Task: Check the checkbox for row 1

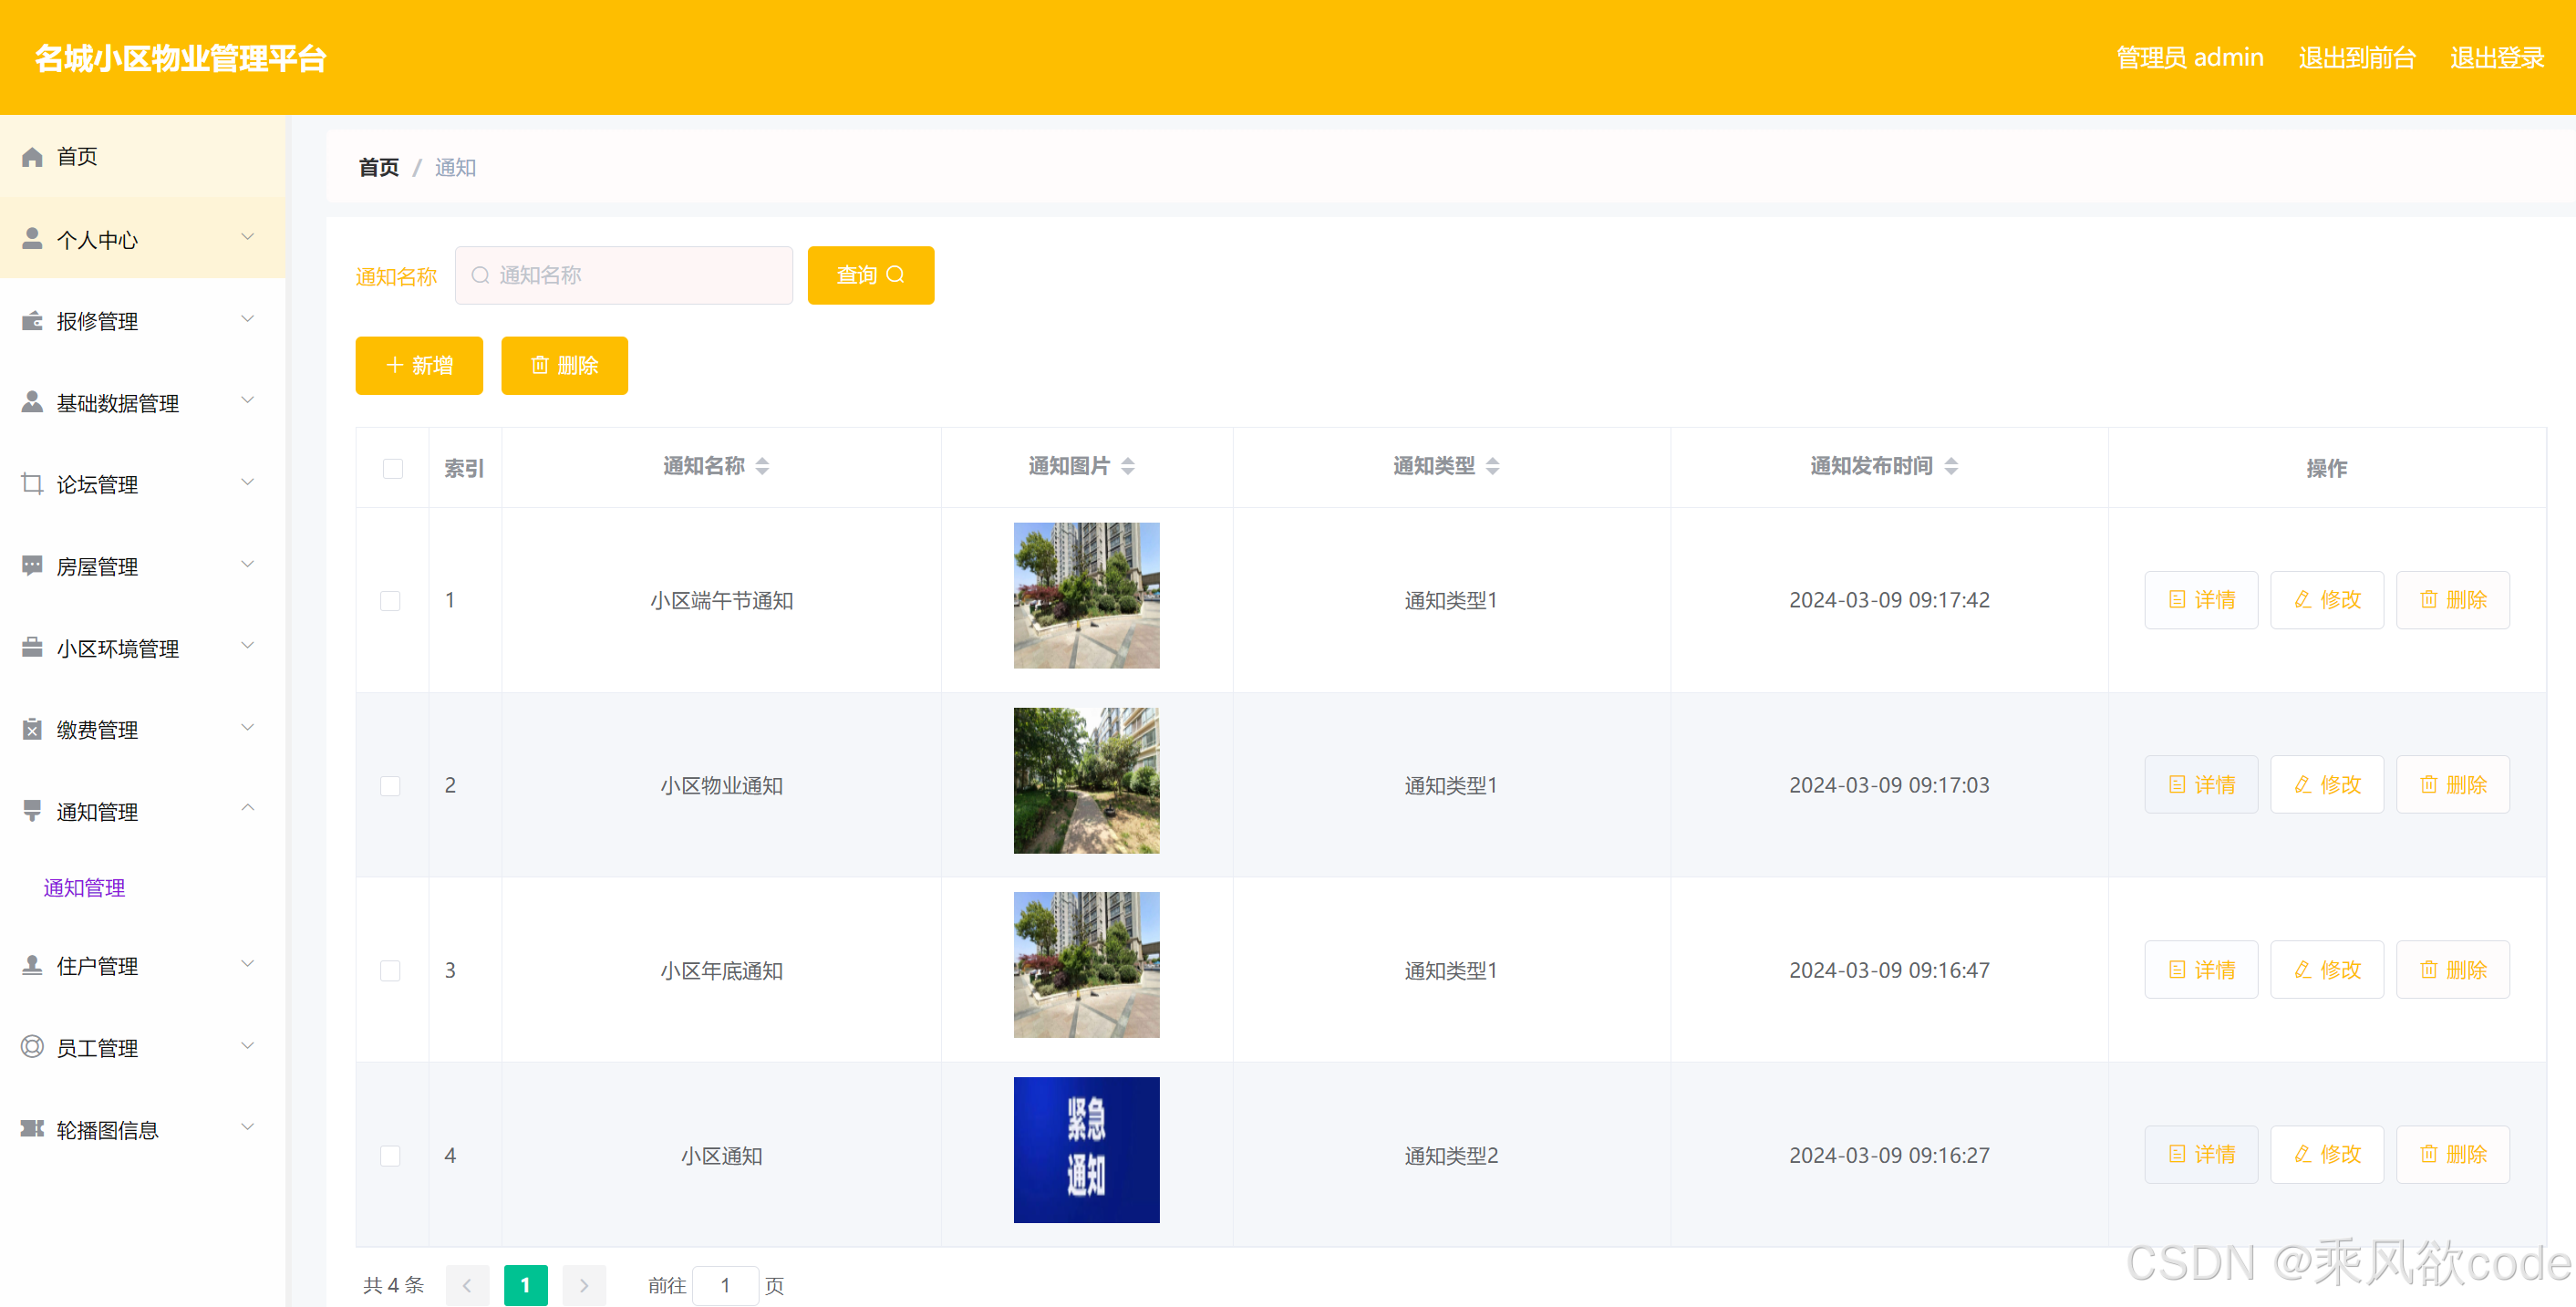Action: click(x=390, y=600)
